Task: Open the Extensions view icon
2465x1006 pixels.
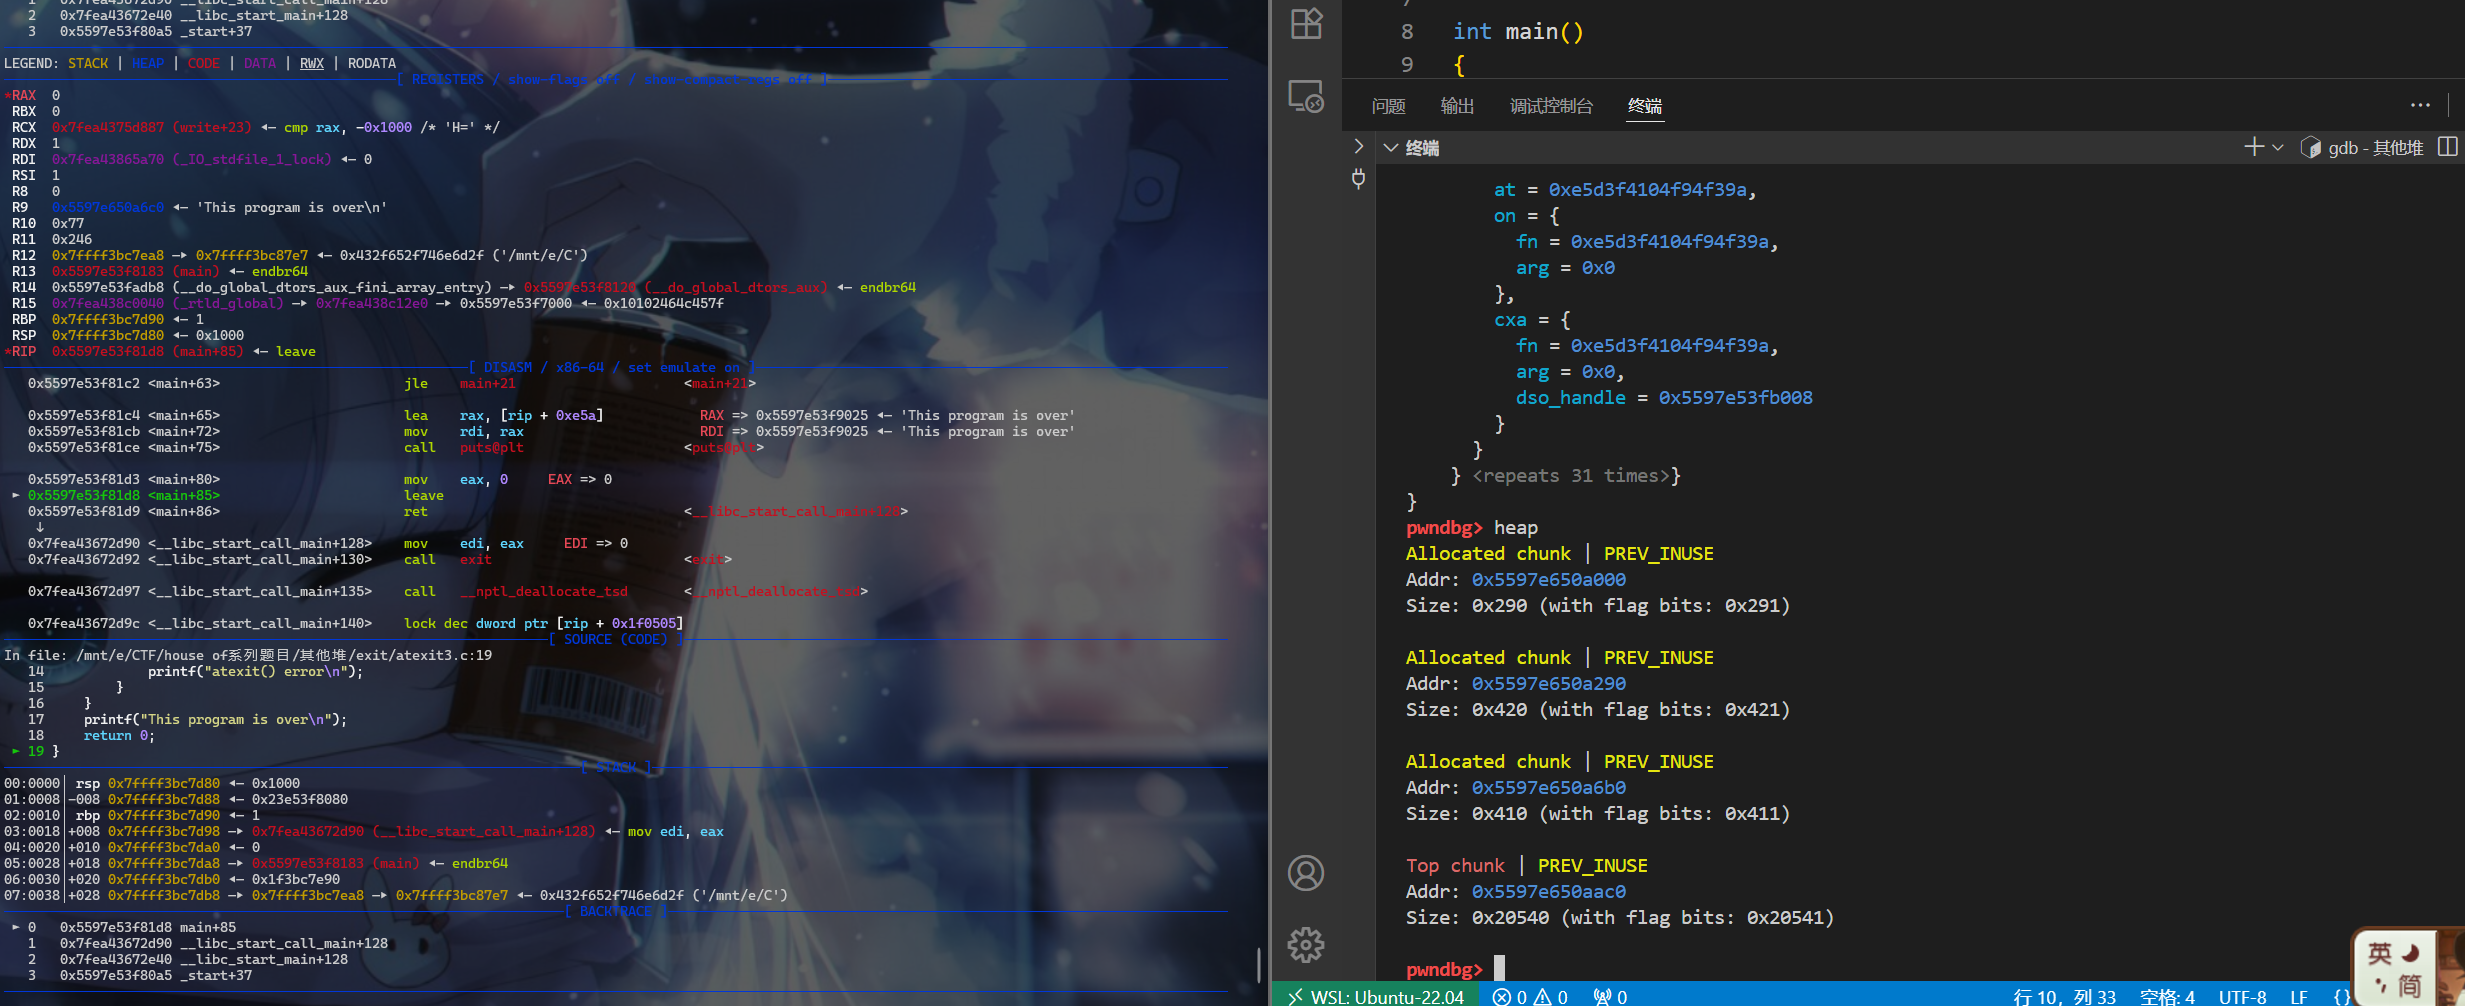Action: point(1306,23)
